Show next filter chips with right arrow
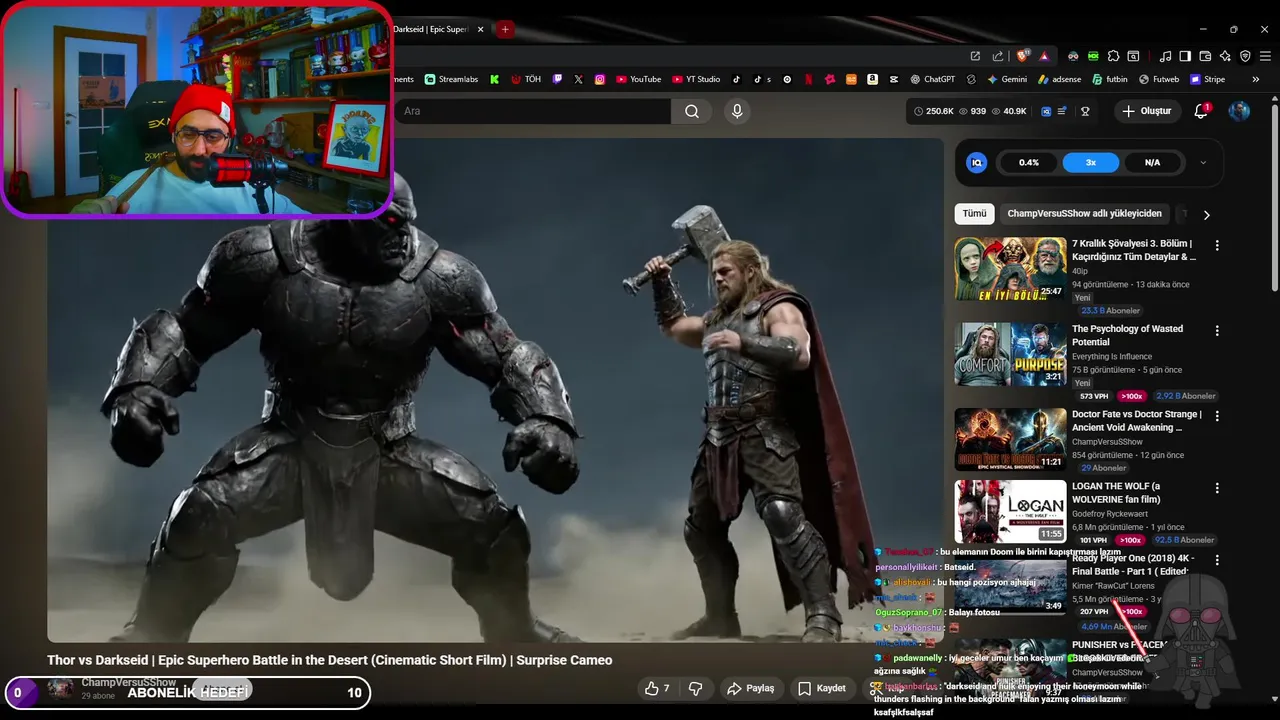The image size is (1280, 720). click(x=1206, y=214)
